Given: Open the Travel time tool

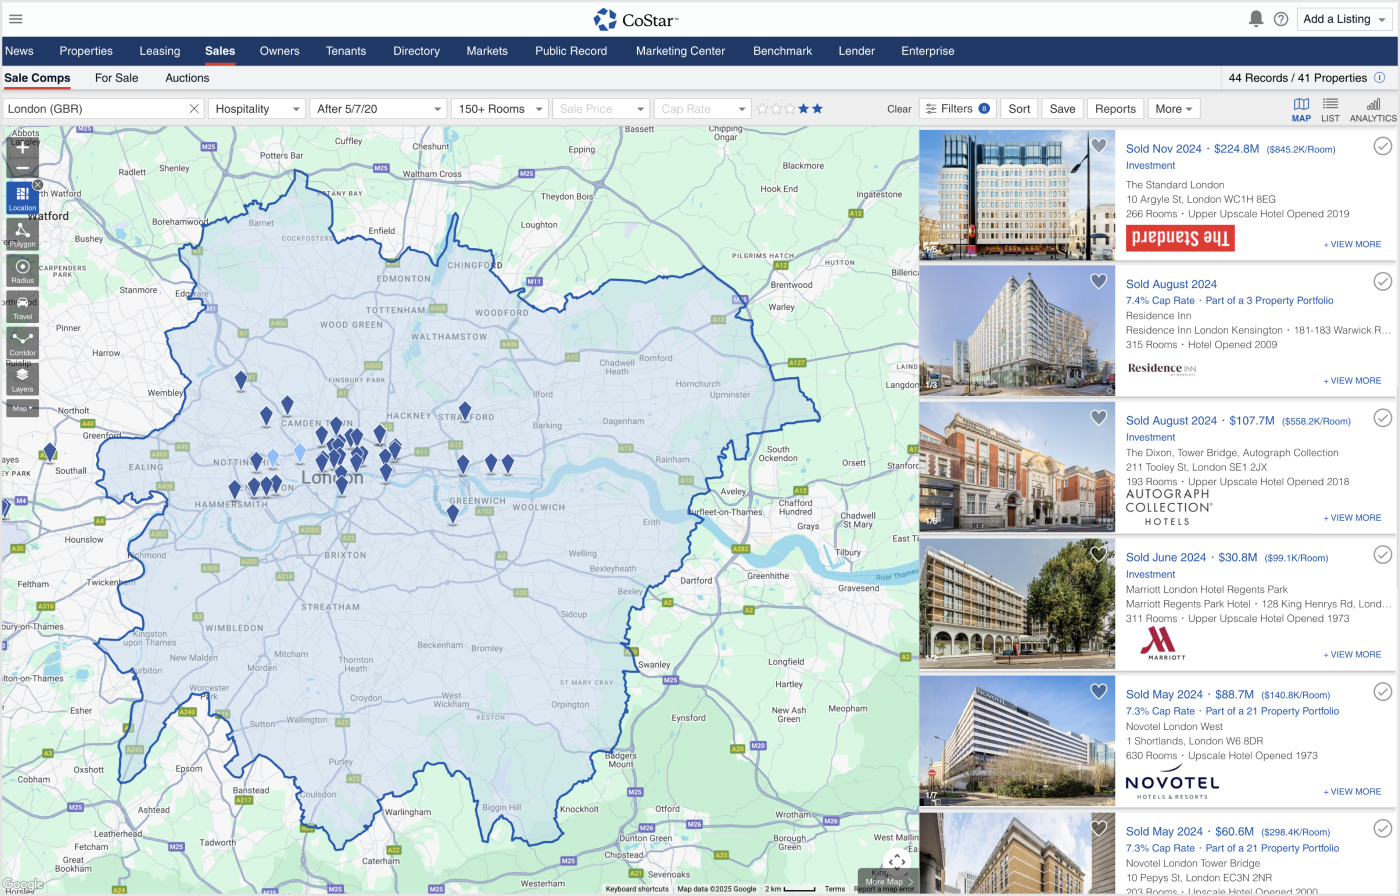Looking at the screenshot, I should [x=22, y=306].
